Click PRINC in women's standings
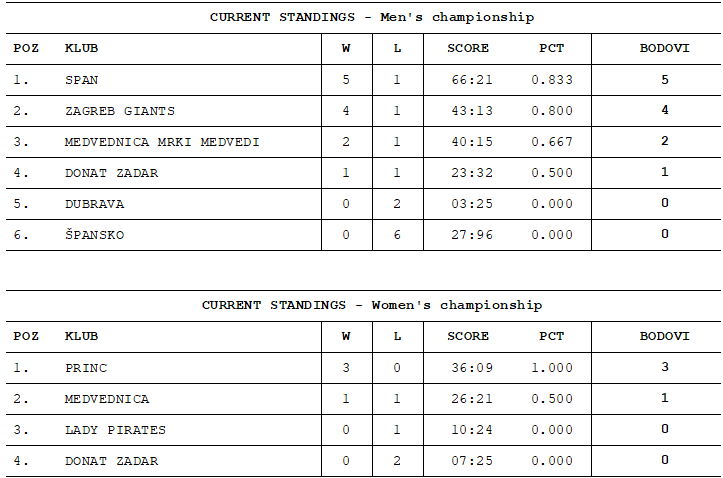Viewport: 723px width, 478px height. click(x=86, y=368)
